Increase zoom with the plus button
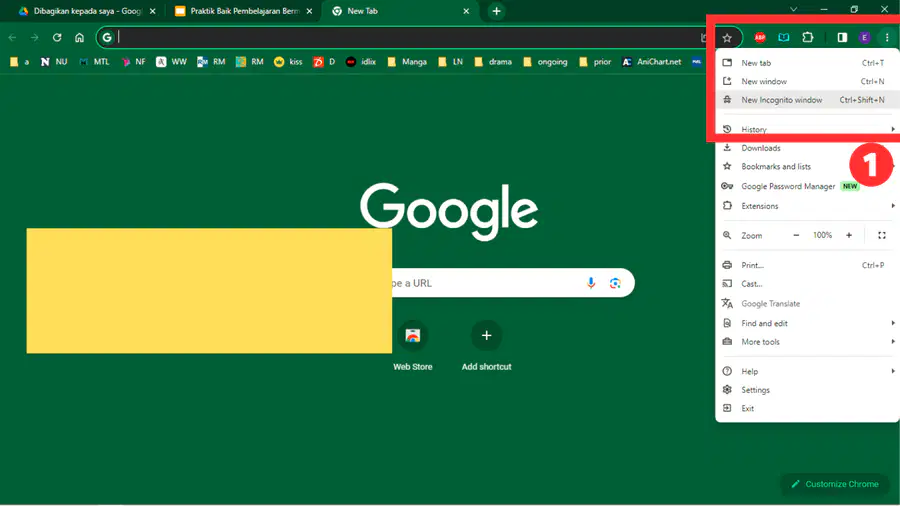The image size is (900, 506). [849, 235]
